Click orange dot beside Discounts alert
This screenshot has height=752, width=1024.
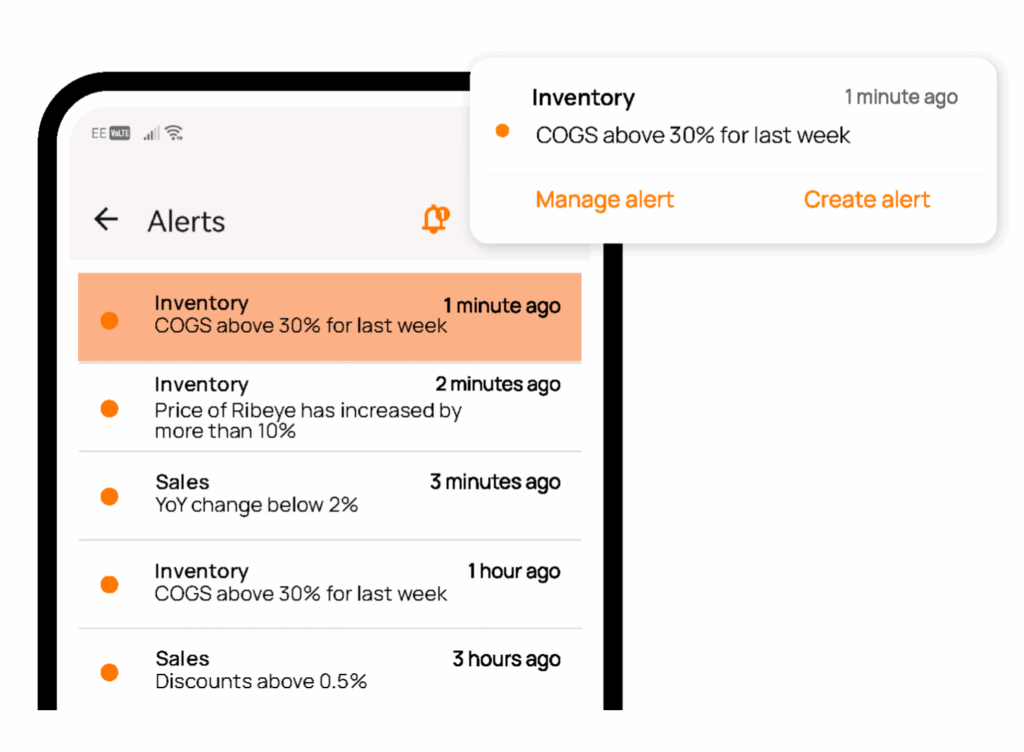click(110, 672)
